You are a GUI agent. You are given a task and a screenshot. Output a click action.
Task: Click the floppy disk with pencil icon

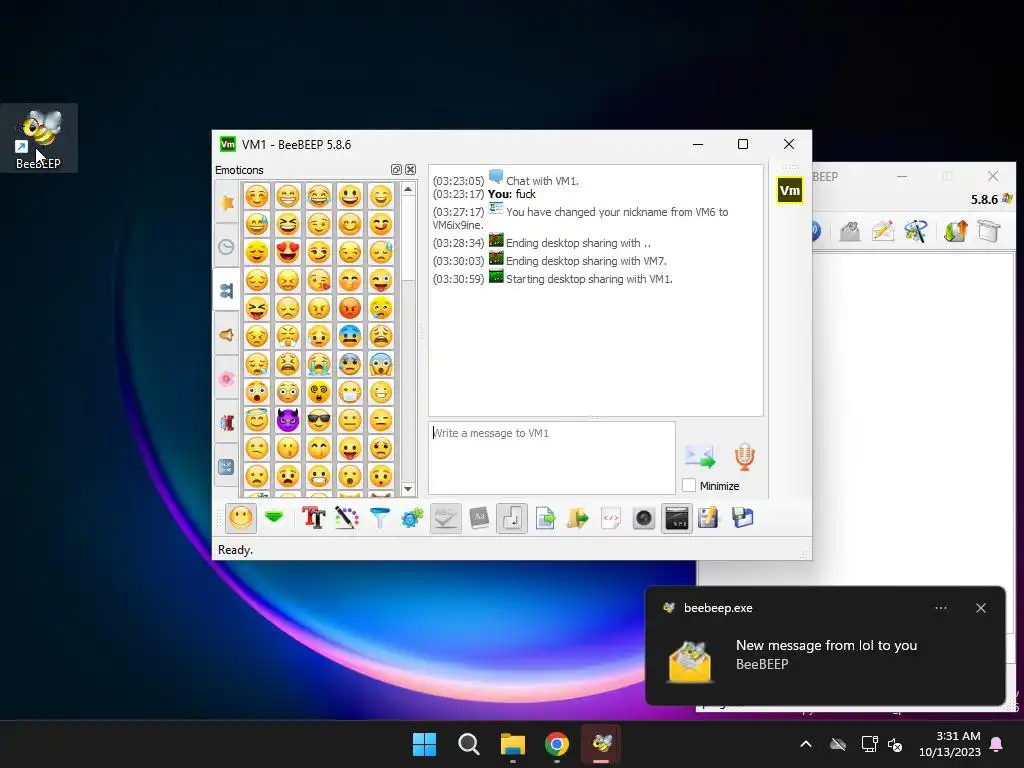click(709, 519)
